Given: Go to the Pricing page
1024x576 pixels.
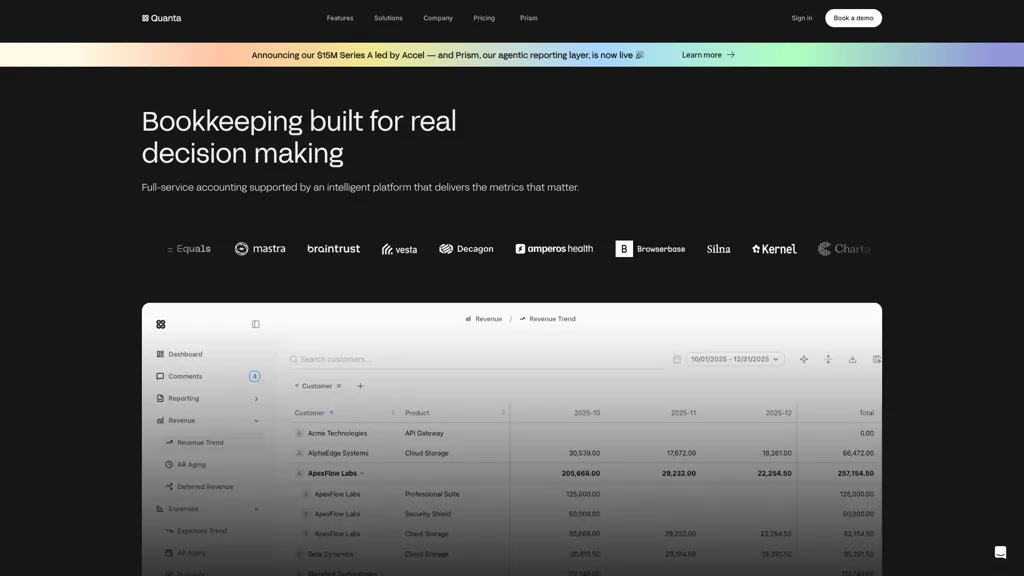Looking at the screenshot, I should pyautogui.click(x=484, y=18).
